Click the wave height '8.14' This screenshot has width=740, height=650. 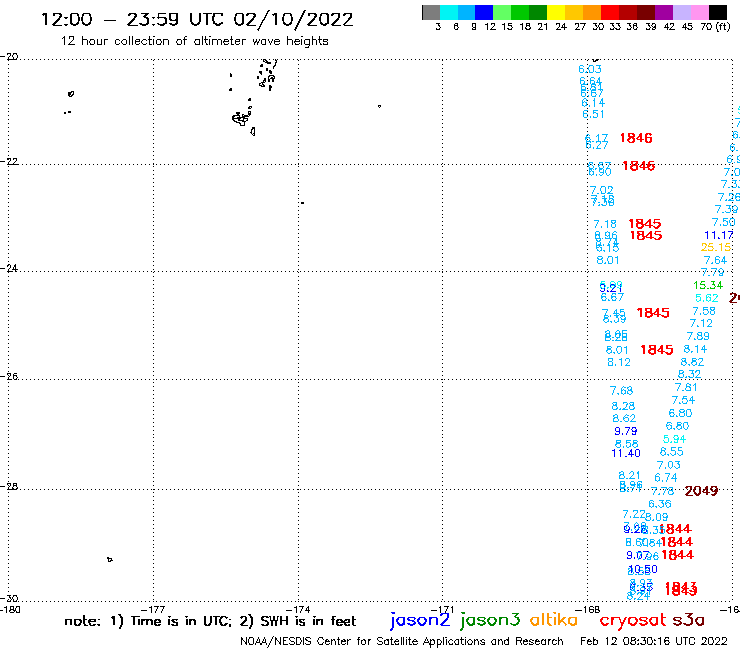(695, 349)
